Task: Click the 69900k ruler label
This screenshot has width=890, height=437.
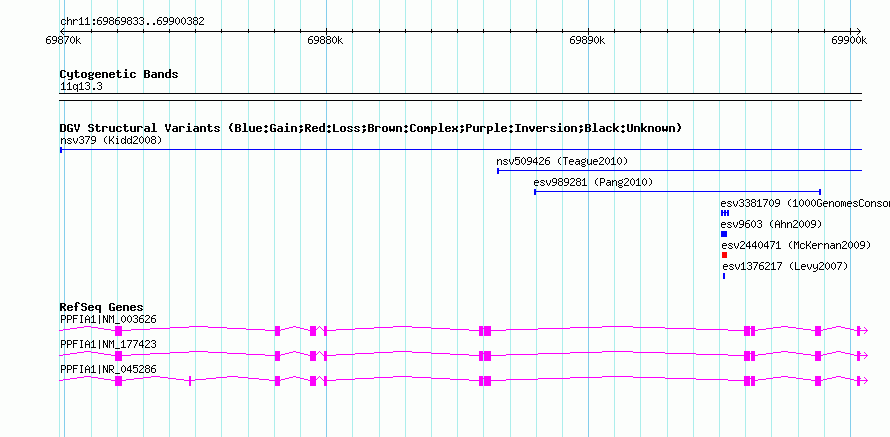Action: [849, 40]
